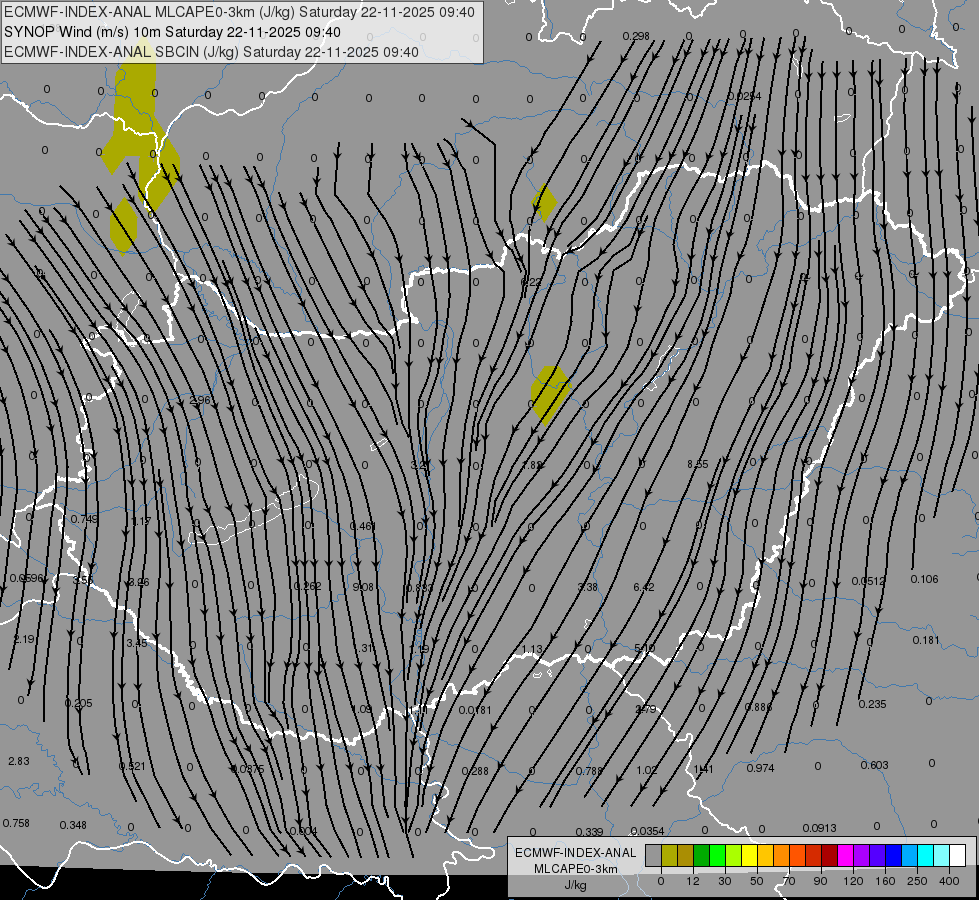Click the J/kg unit label in legend

[576, 885]
